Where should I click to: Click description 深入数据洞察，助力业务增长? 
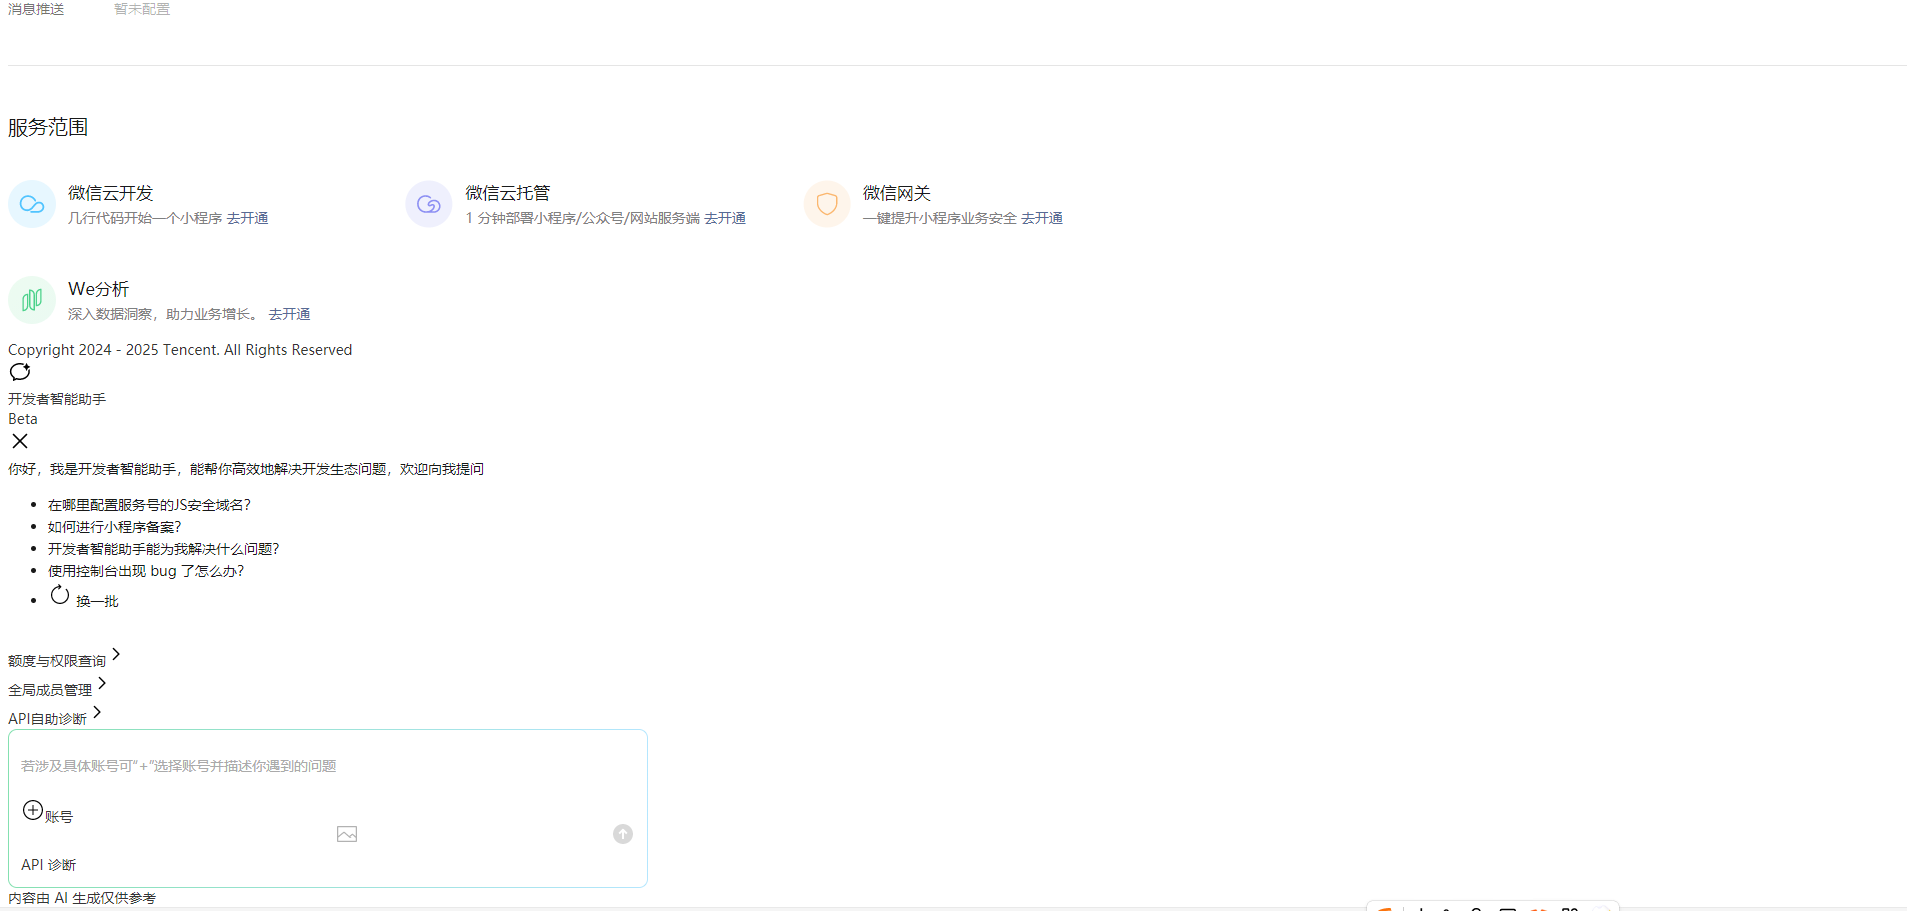click(x=163, y=314)
